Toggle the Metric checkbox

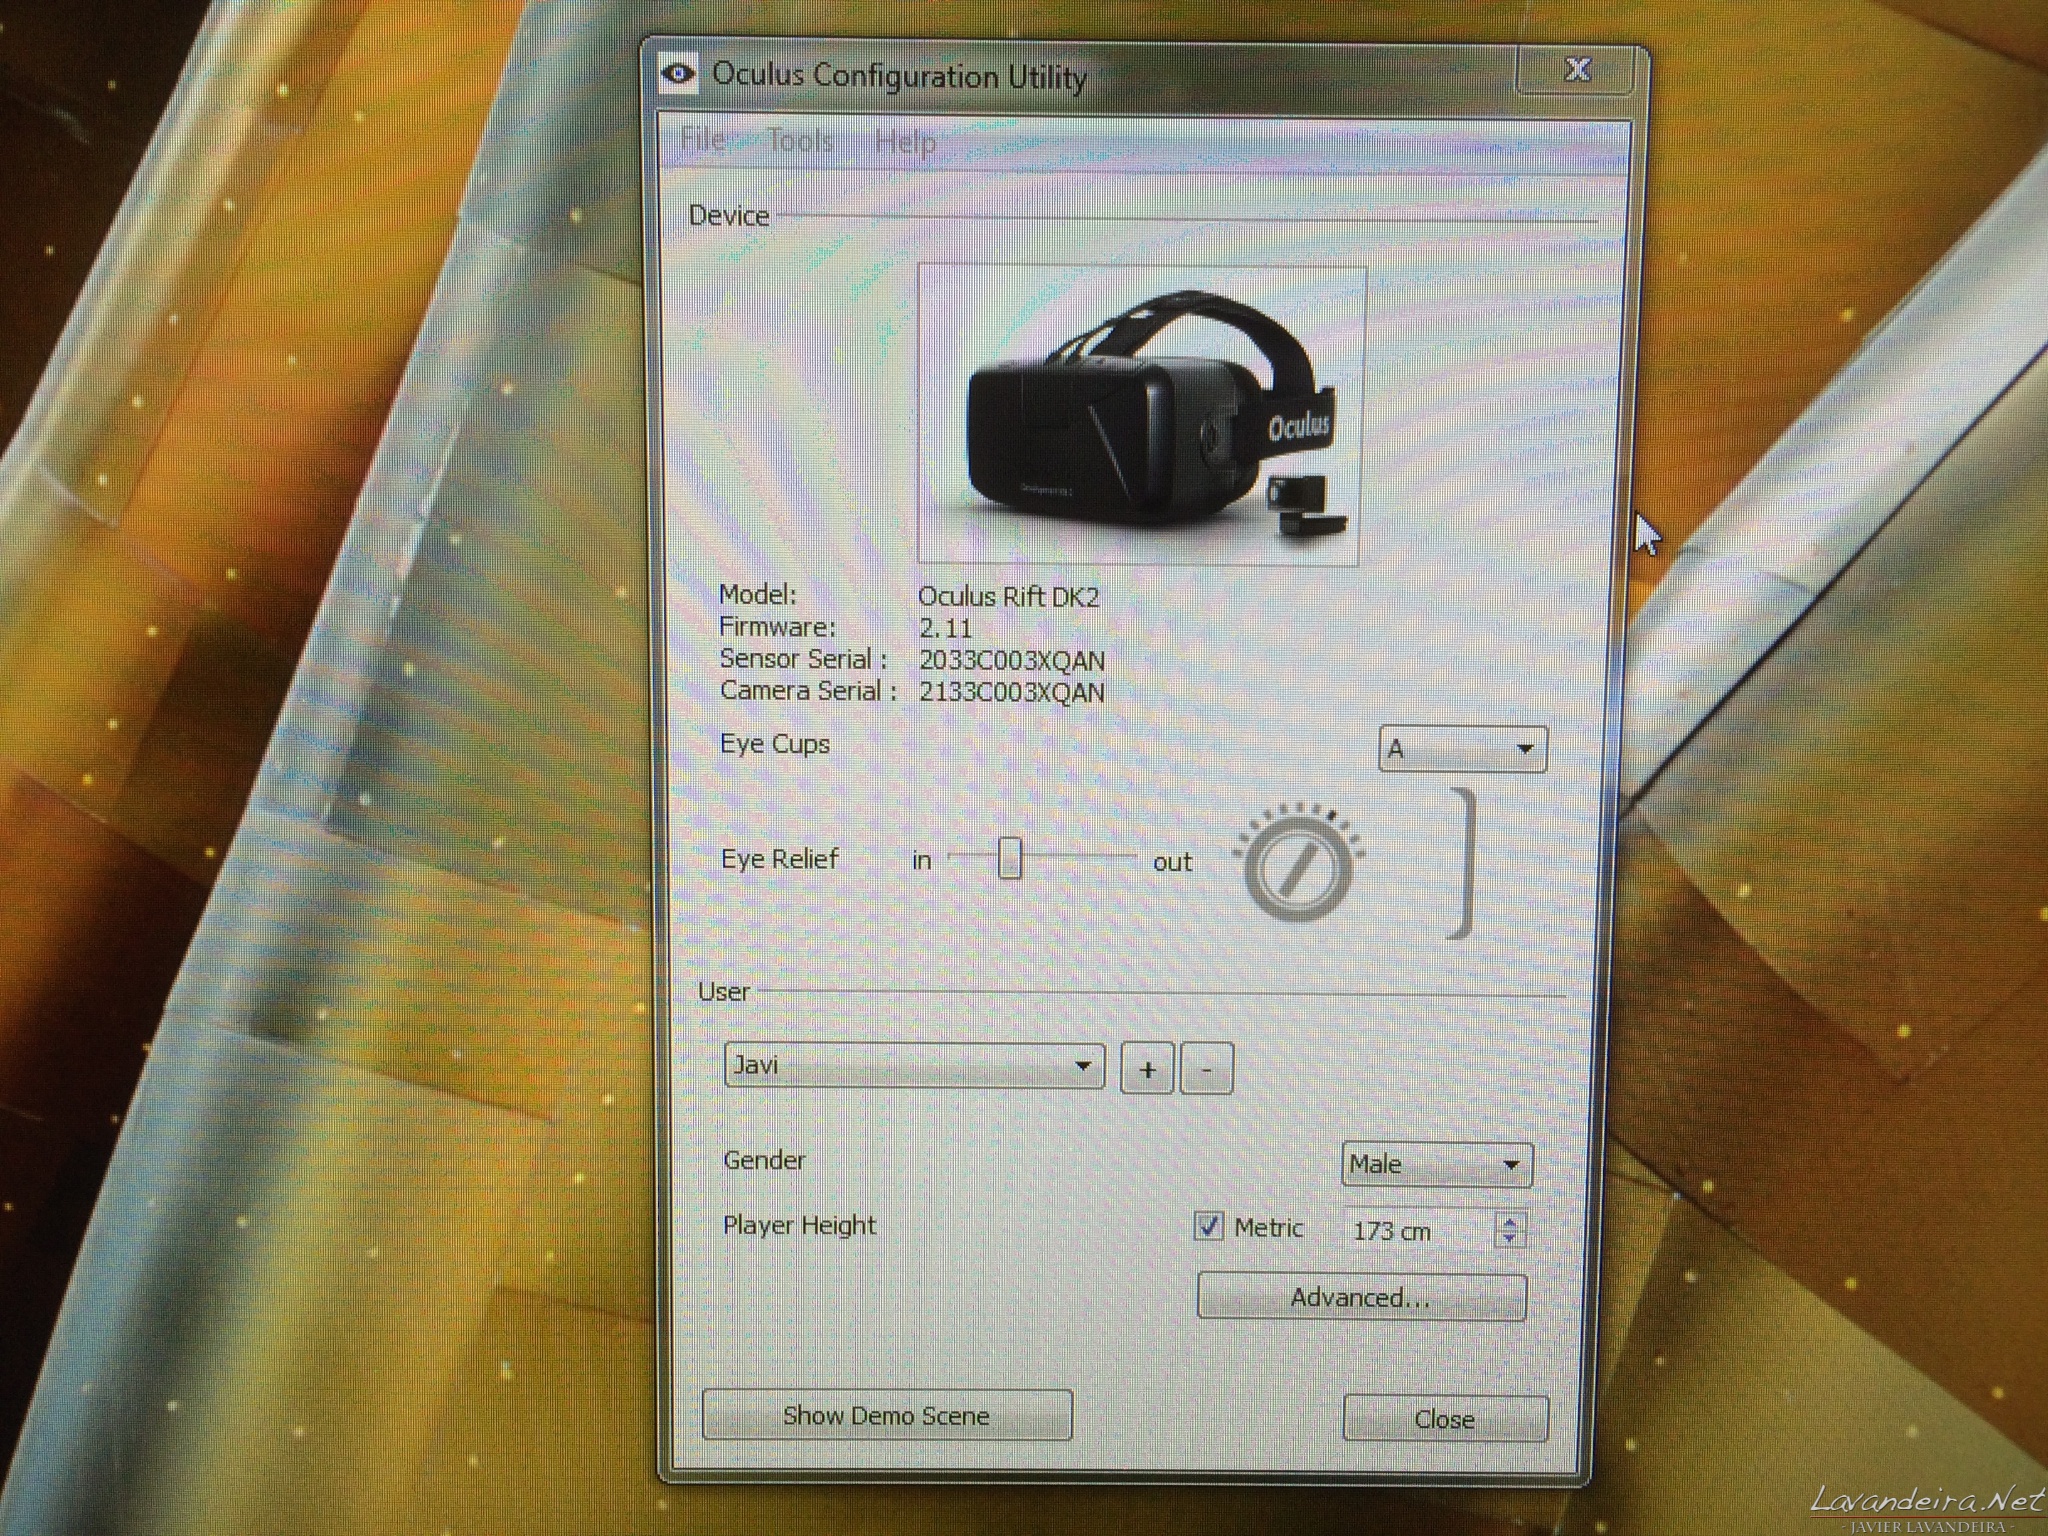(1208, 1225)
